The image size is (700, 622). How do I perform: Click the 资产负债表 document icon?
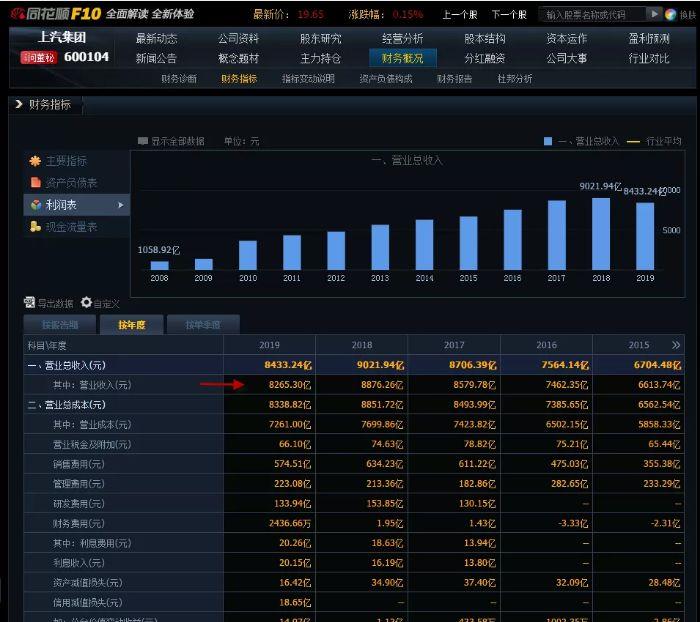[36, 183]
